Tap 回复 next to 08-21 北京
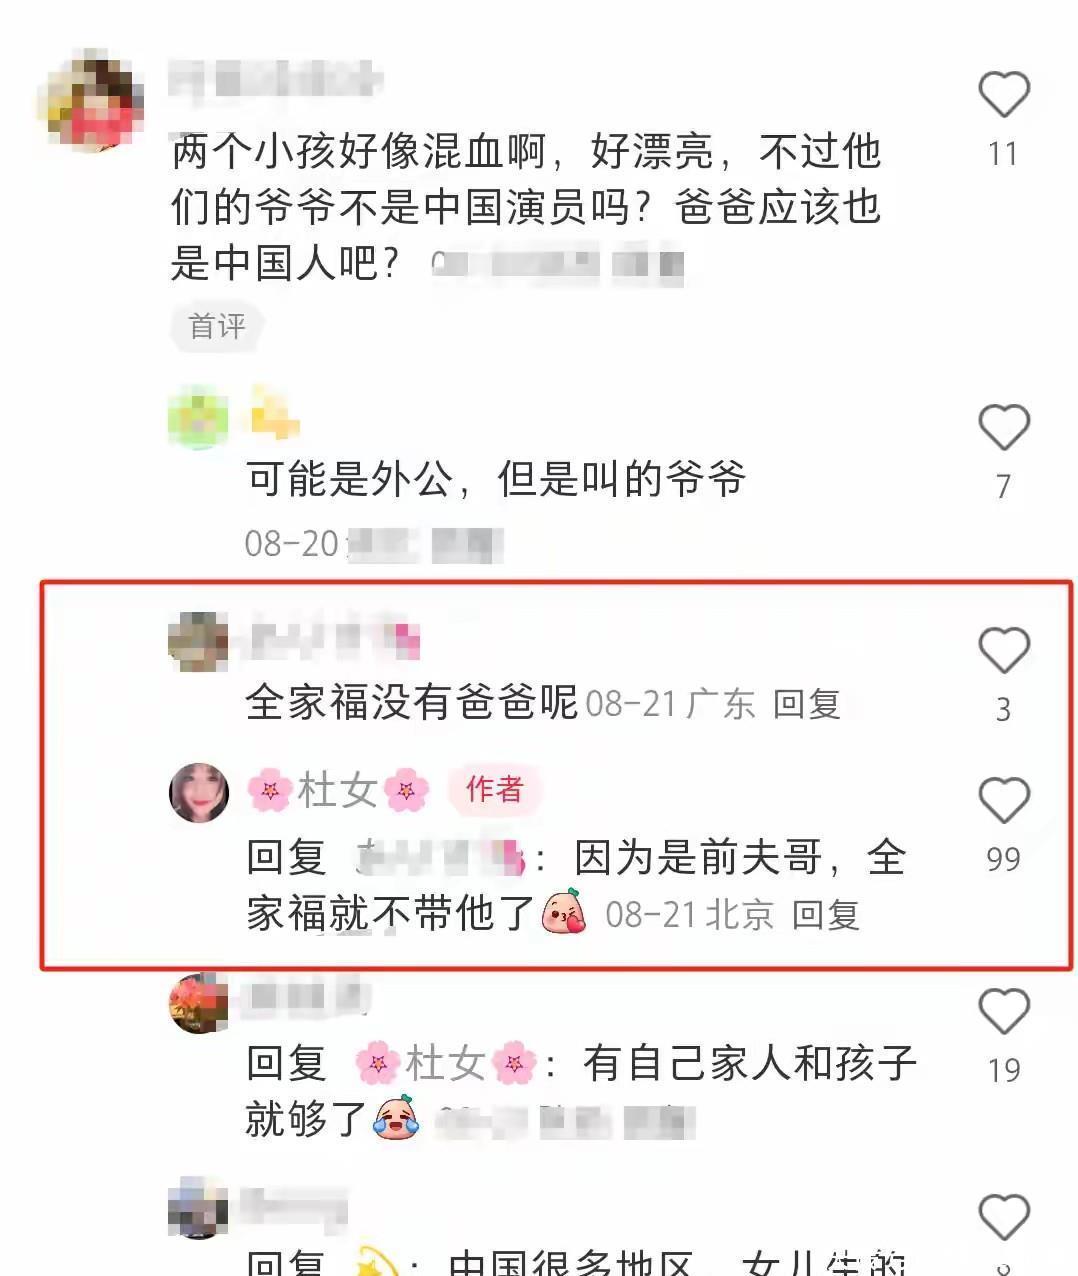The height and width of the screenshot is (1276, 1078). click(x=825, y=914)
